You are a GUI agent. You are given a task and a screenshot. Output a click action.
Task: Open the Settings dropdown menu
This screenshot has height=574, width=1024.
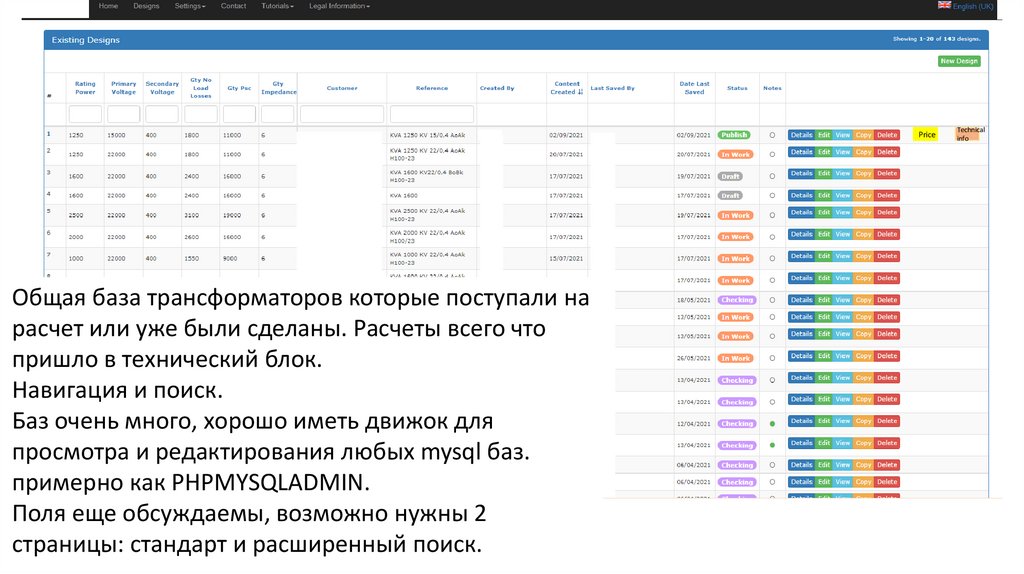tap(189, 6)
